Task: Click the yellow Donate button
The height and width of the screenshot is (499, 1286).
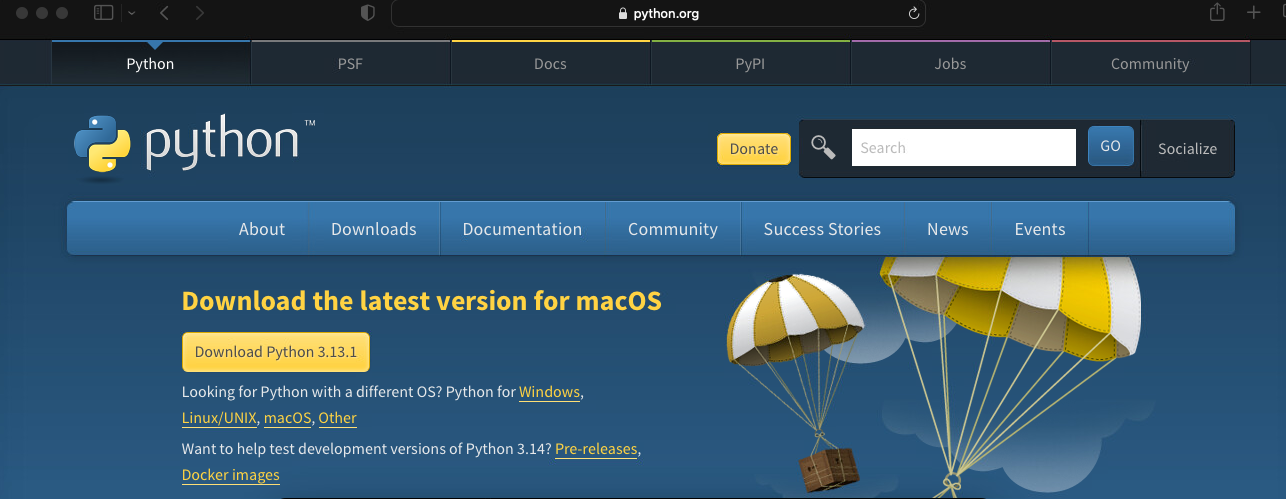Action: coord(753,149)
